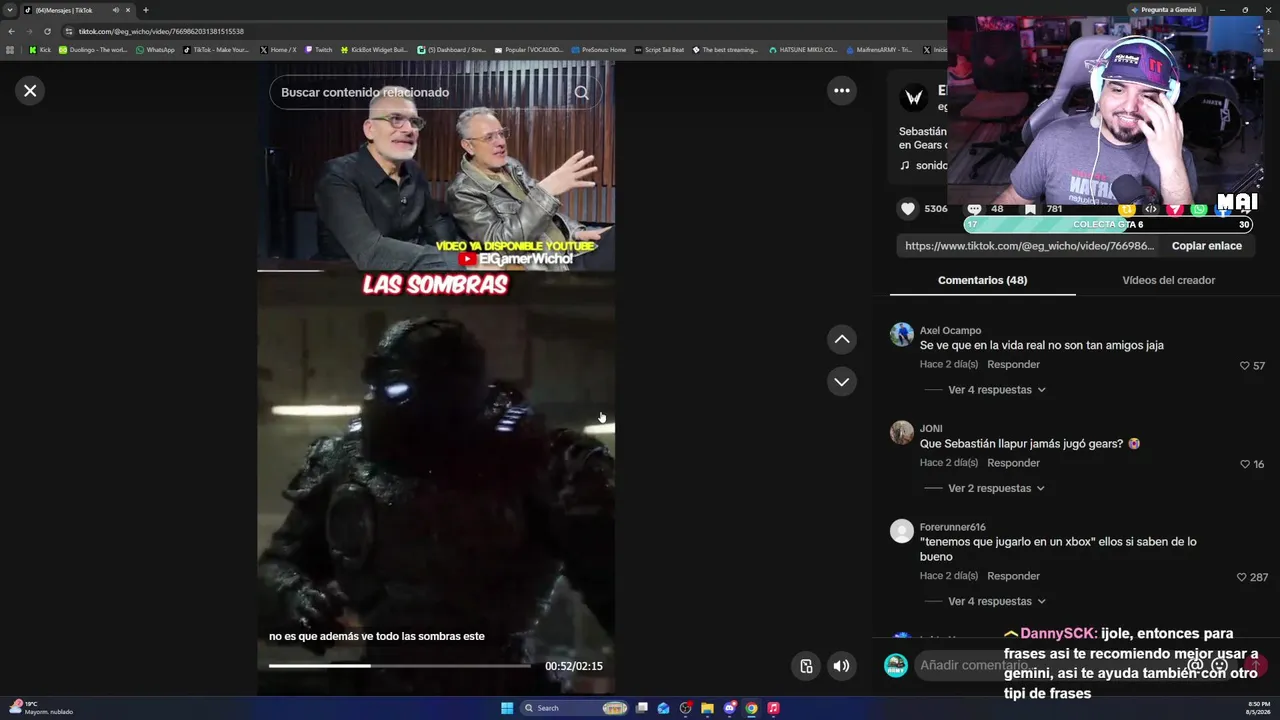This screenshot has height=720, width=1280.
Task: Open Forerunner616's profile name
Action: (952, 527)
